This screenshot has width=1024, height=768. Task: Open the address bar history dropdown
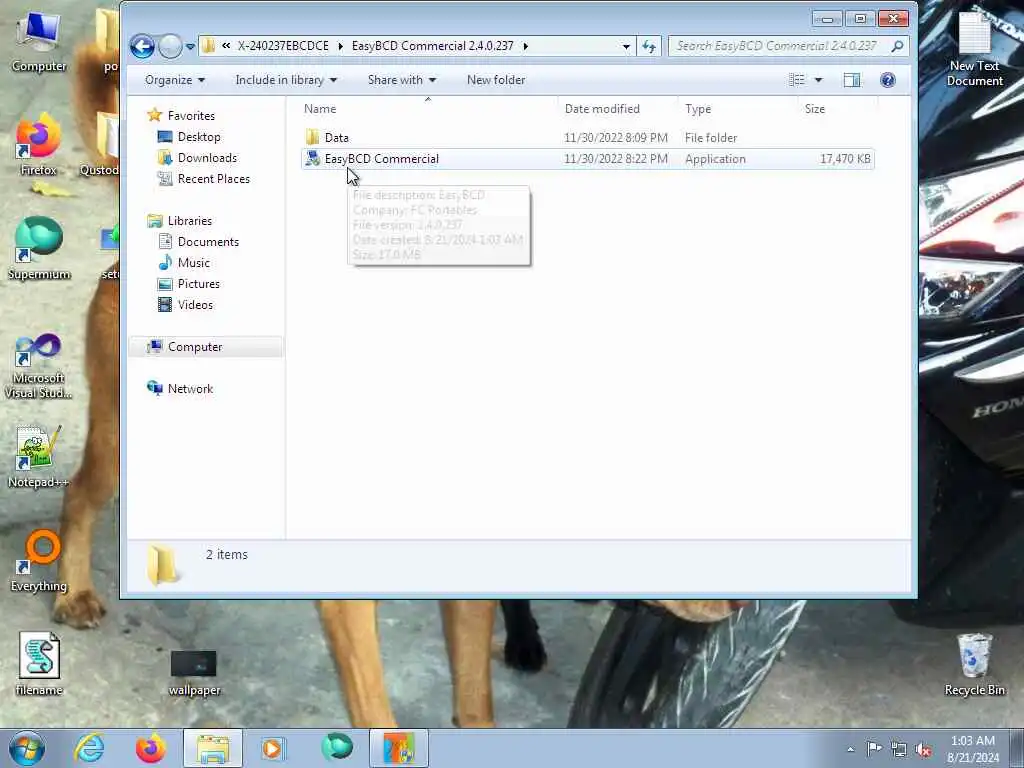tap(626, 46)
